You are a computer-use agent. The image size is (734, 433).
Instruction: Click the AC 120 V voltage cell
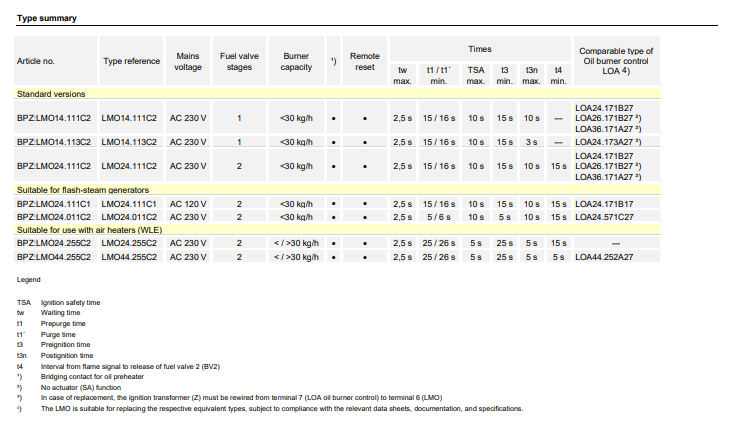pos(188,203)
